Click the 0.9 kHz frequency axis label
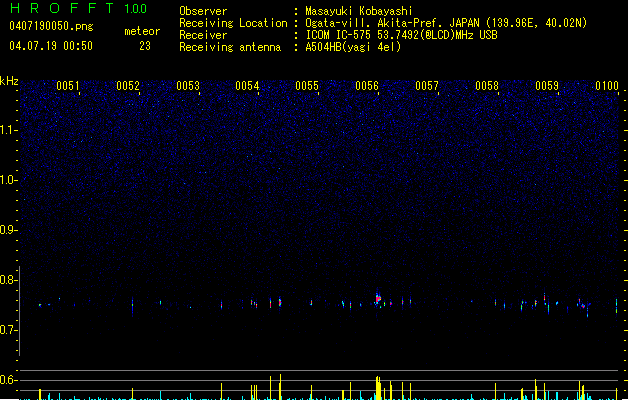This screenshot has width=629, height=400. [x=8, y=230]
